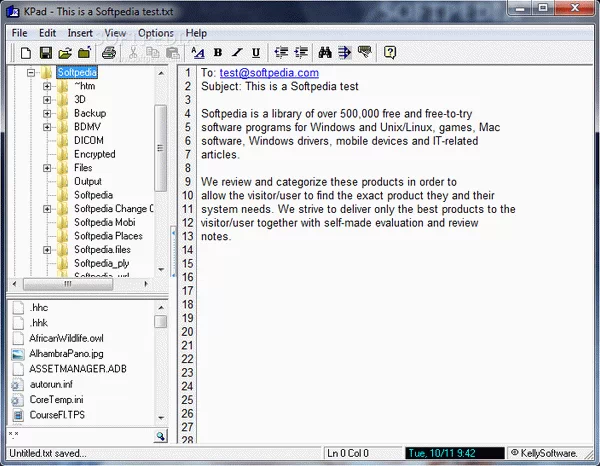Screen dimensions: 600x466
Task: Click the Find binoculars icon
Action: pos(325,53)
